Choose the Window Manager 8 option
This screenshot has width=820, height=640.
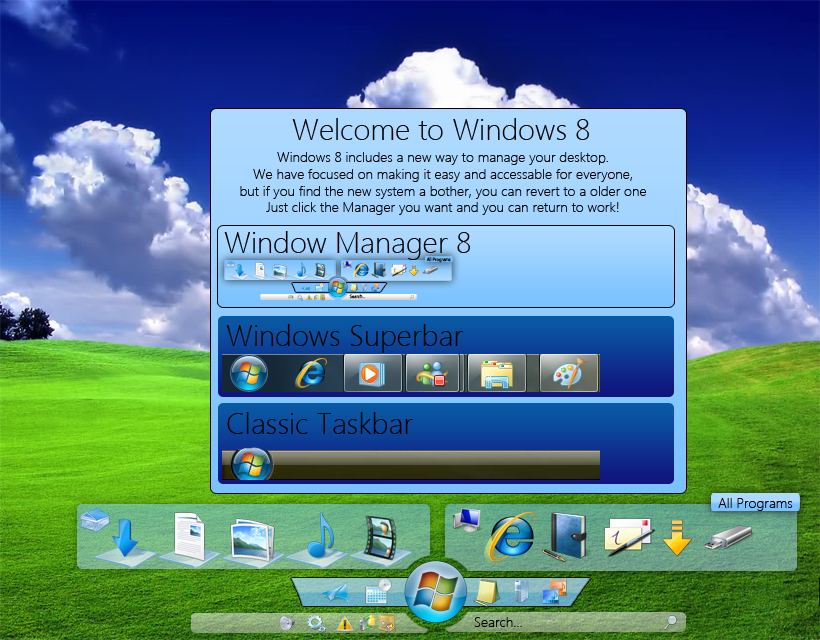pos(446,266)
